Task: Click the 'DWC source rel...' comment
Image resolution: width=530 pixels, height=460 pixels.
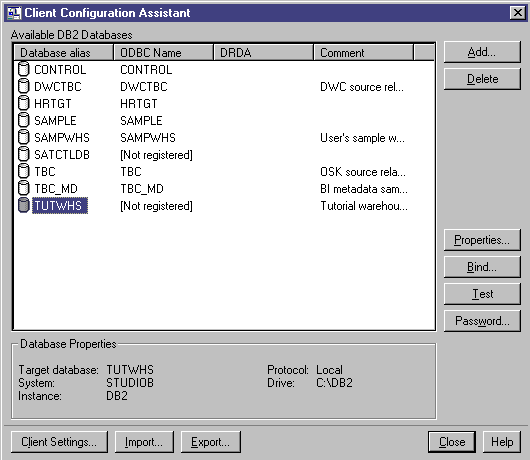Action: pyautogui.click(x=362, y=87)
